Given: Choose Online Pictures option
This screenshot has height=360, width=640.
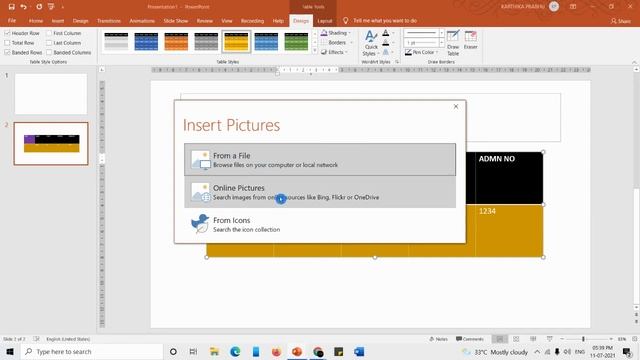Looking at the screenshot, I should (x=320, y=192).
